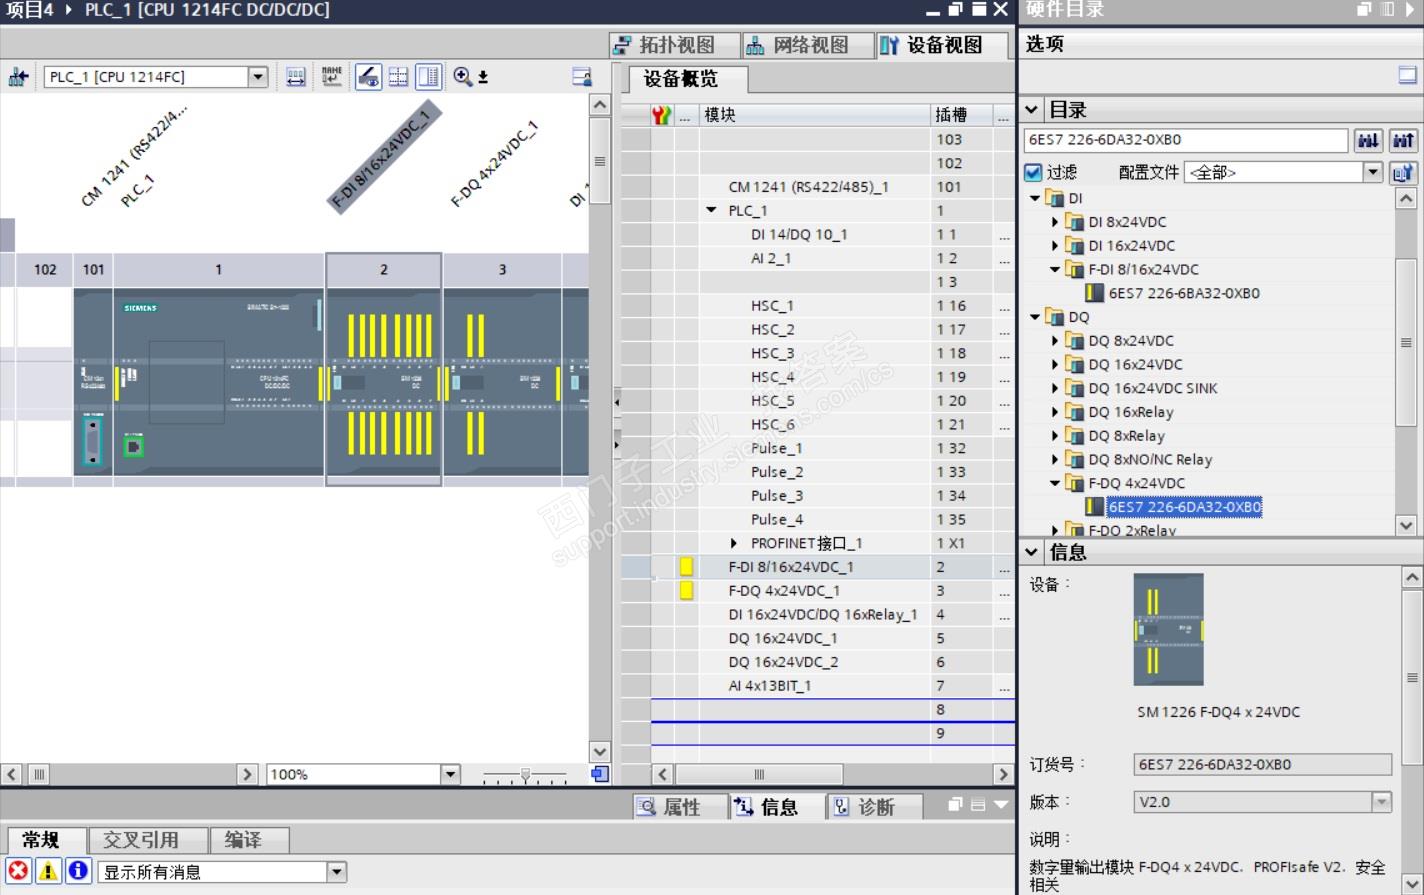The width and height of the screenshot is (1424, 895).
Task: Click the SM 1226 F-DQ device preview image
Action: (x=1168, y=629)
